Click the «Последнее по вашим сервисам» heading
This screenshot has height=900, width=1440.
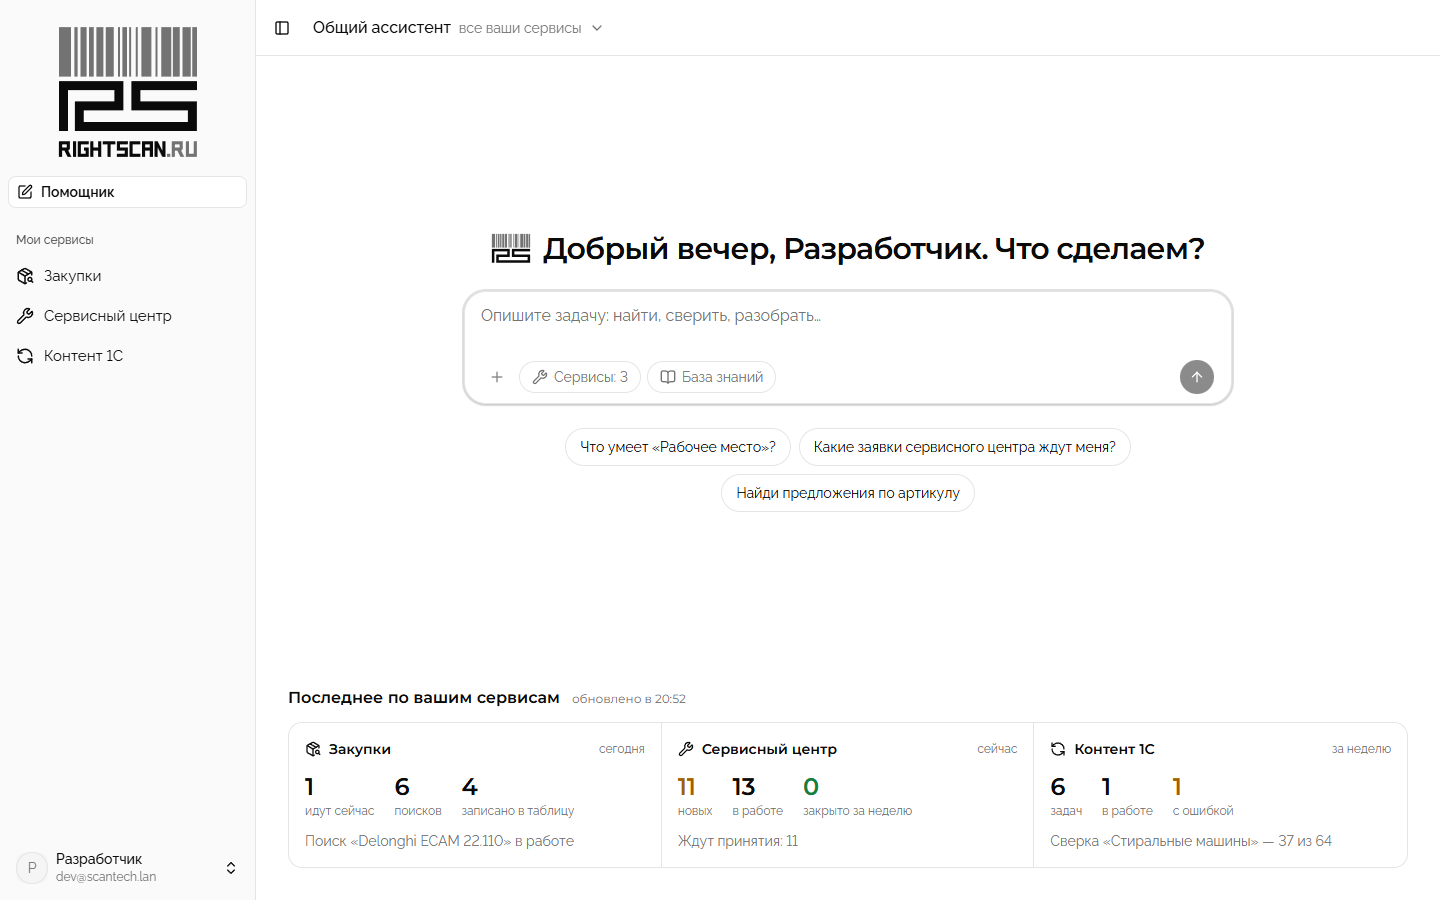[x=424, y=698]
